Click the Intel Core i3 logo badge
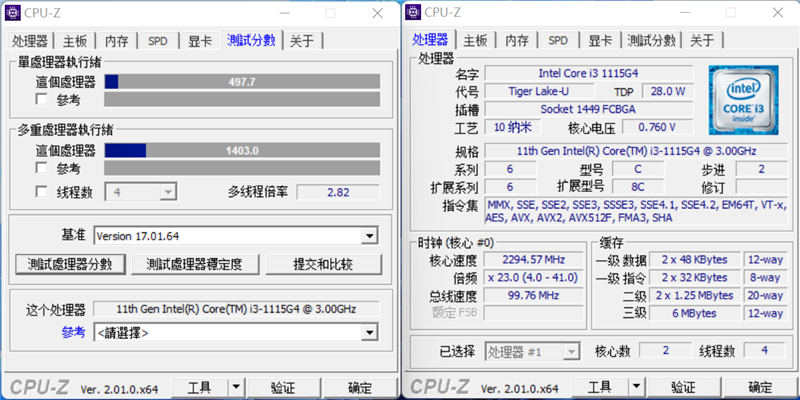The image size is (800, 400). 743,100
